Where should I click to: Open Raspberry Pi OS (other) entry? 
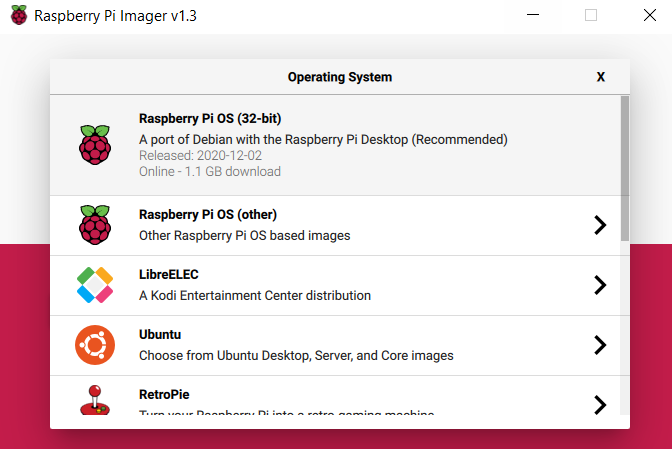coord(335,226)
